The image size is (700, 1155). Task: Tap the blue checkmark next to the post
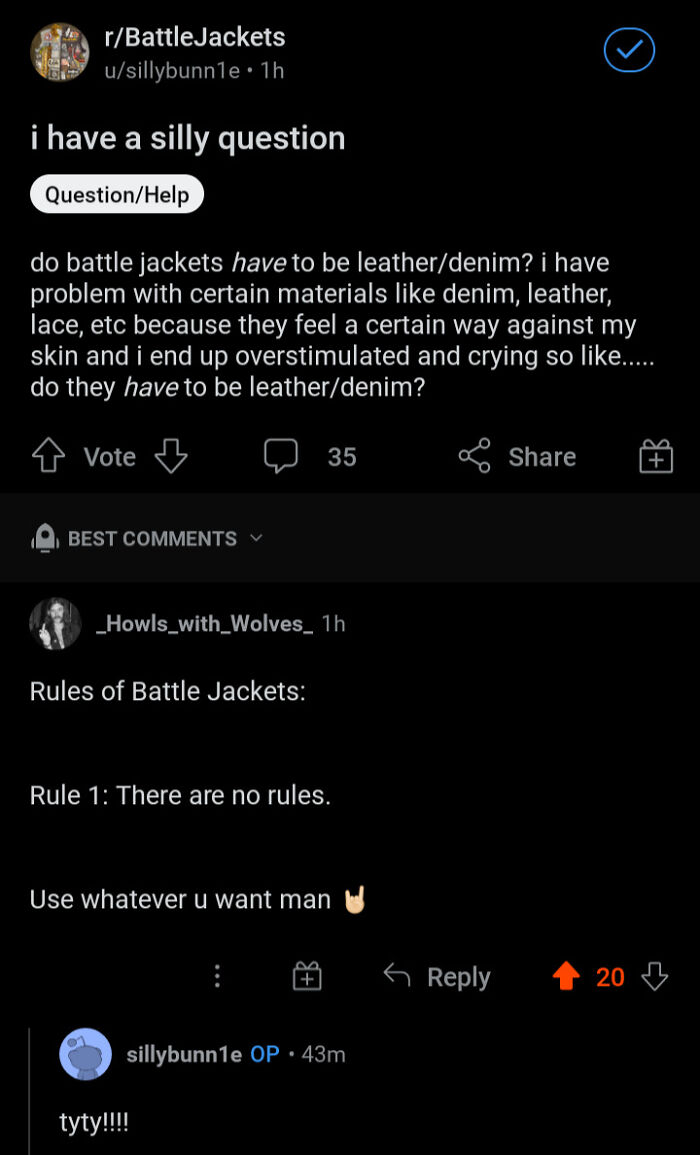point(629,50)
